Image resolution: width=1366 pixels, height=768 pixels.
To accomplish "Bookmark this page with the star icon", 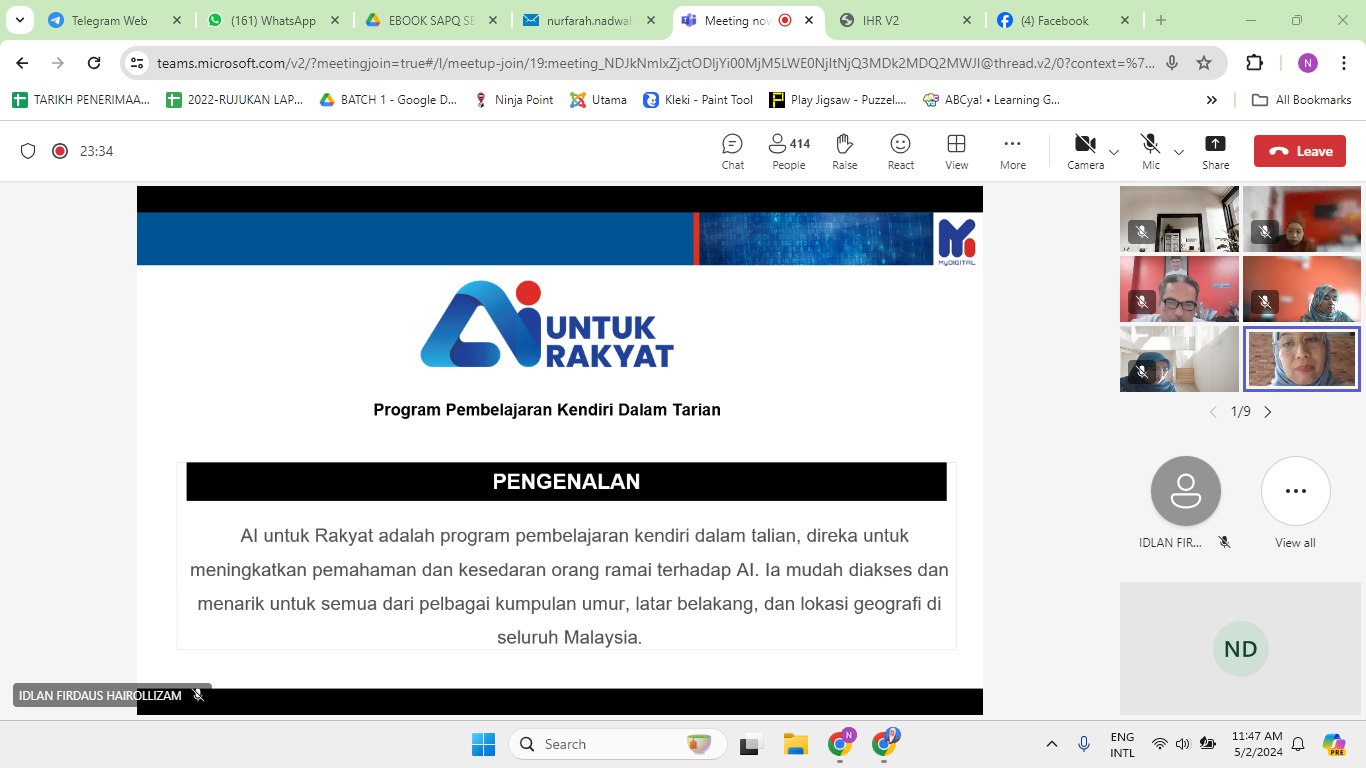I will click(x=1204, y=63).
